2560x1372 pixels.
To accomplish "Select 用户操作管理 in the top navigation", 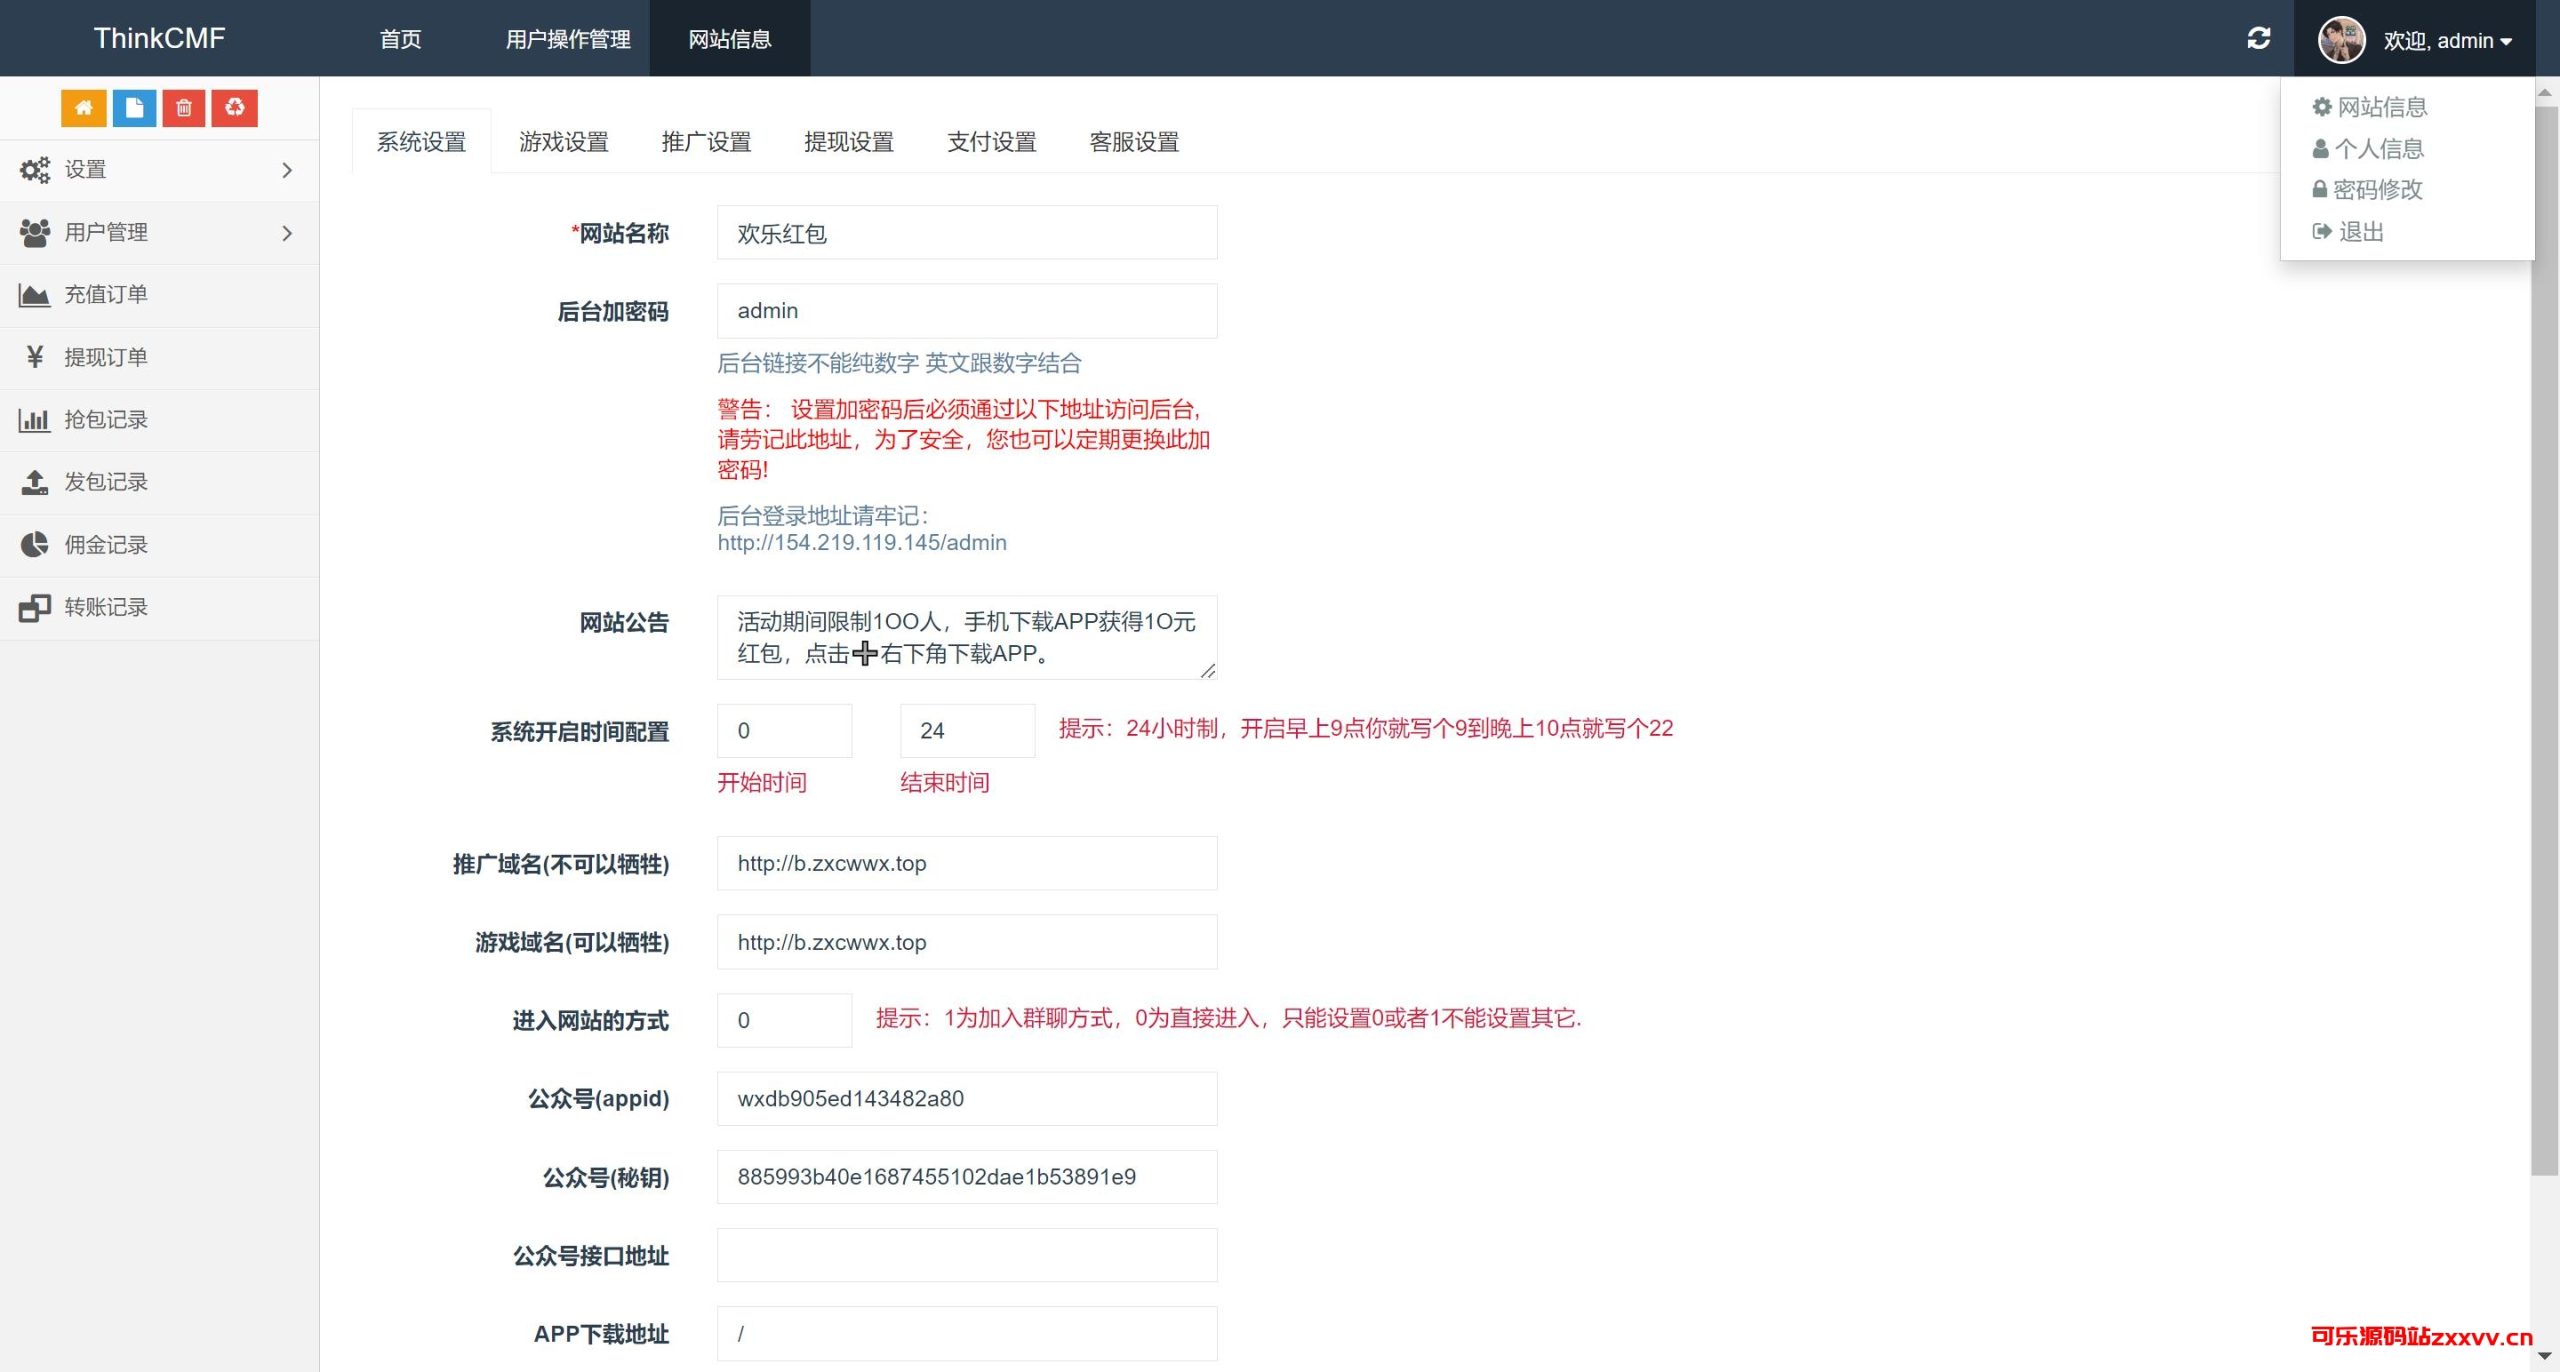I will 567,39.
